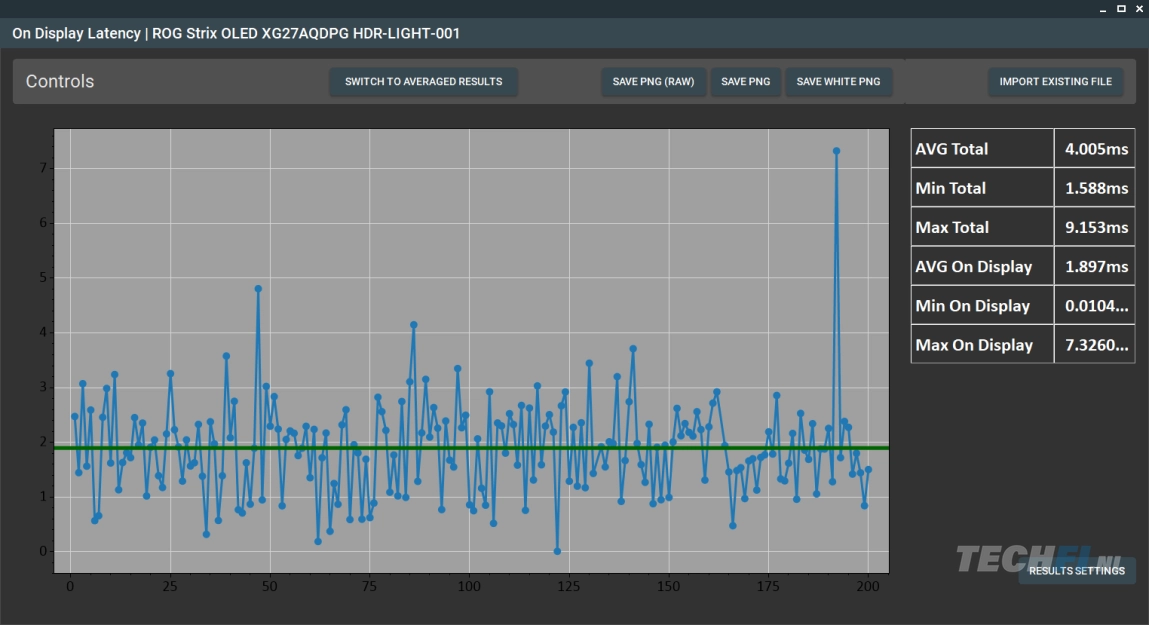The width and height of the screenshot is (1149, 625).
Task: Click the green average line on the graph
Action: (x=471, y=448)
